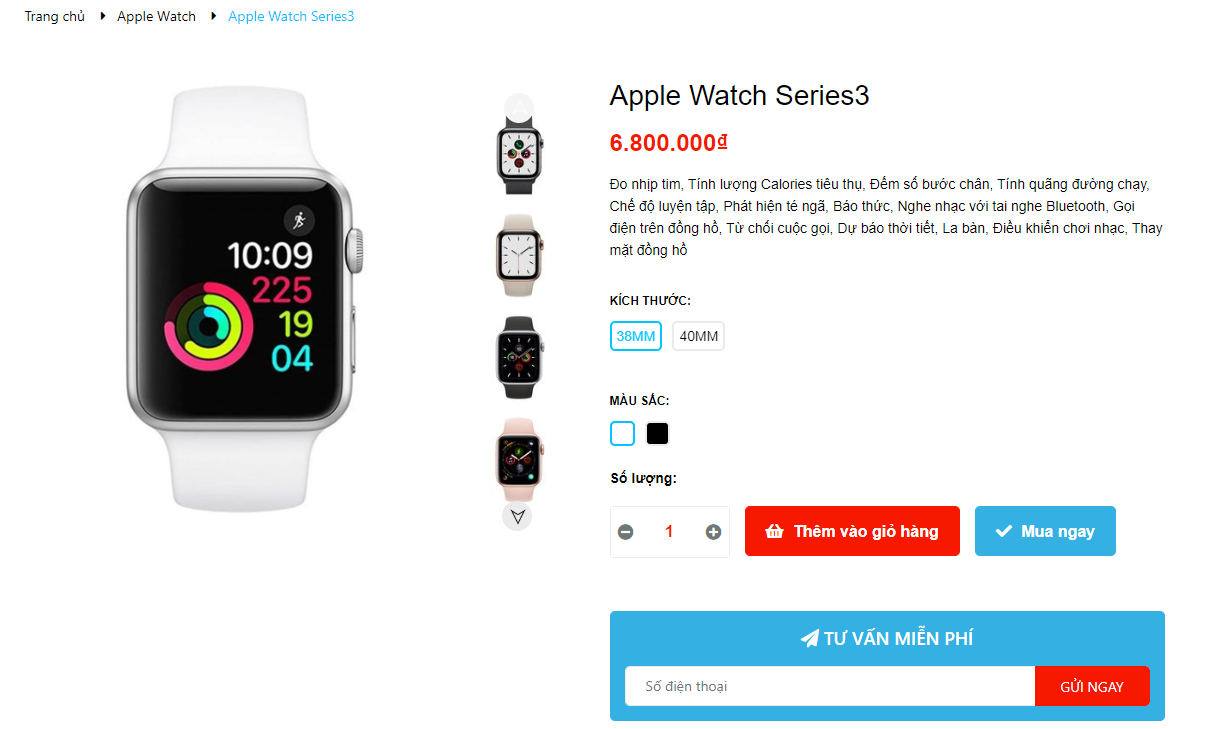Click the minus icon to decrease quantity

point(626,532)
